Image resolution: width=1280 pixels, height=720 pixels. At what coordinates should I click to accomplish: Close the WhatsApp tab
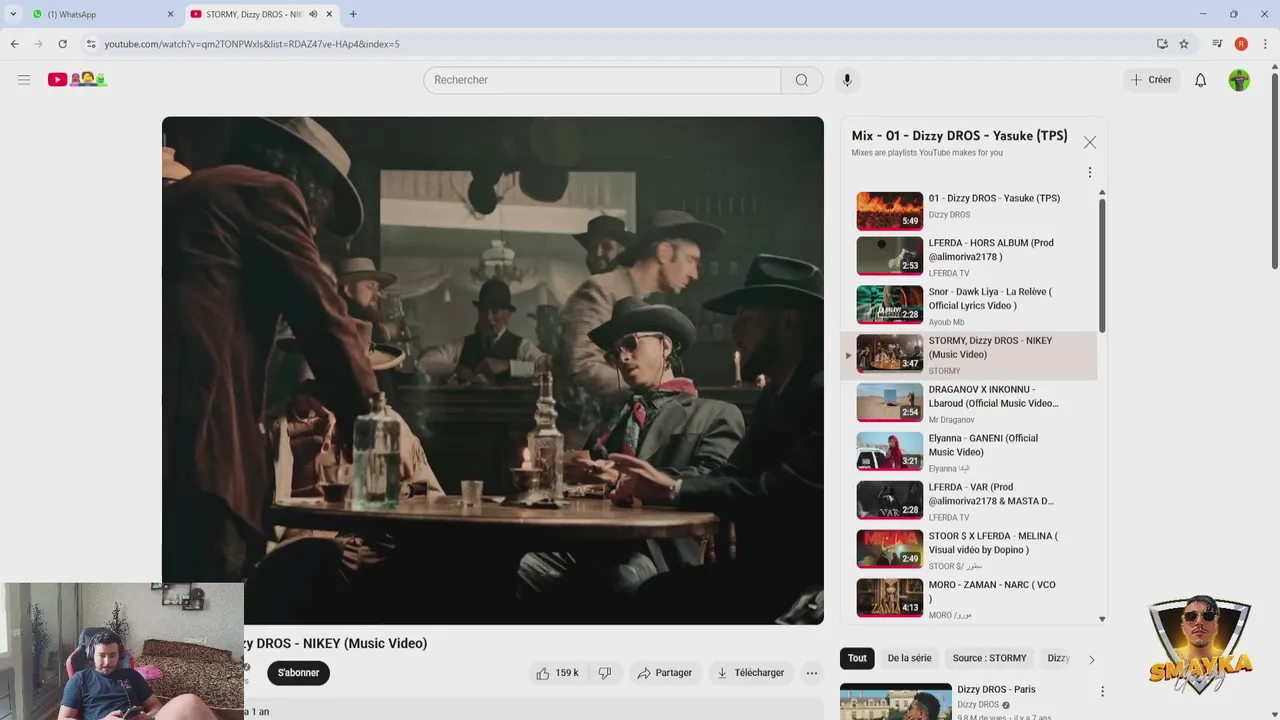tap(170, 14)
